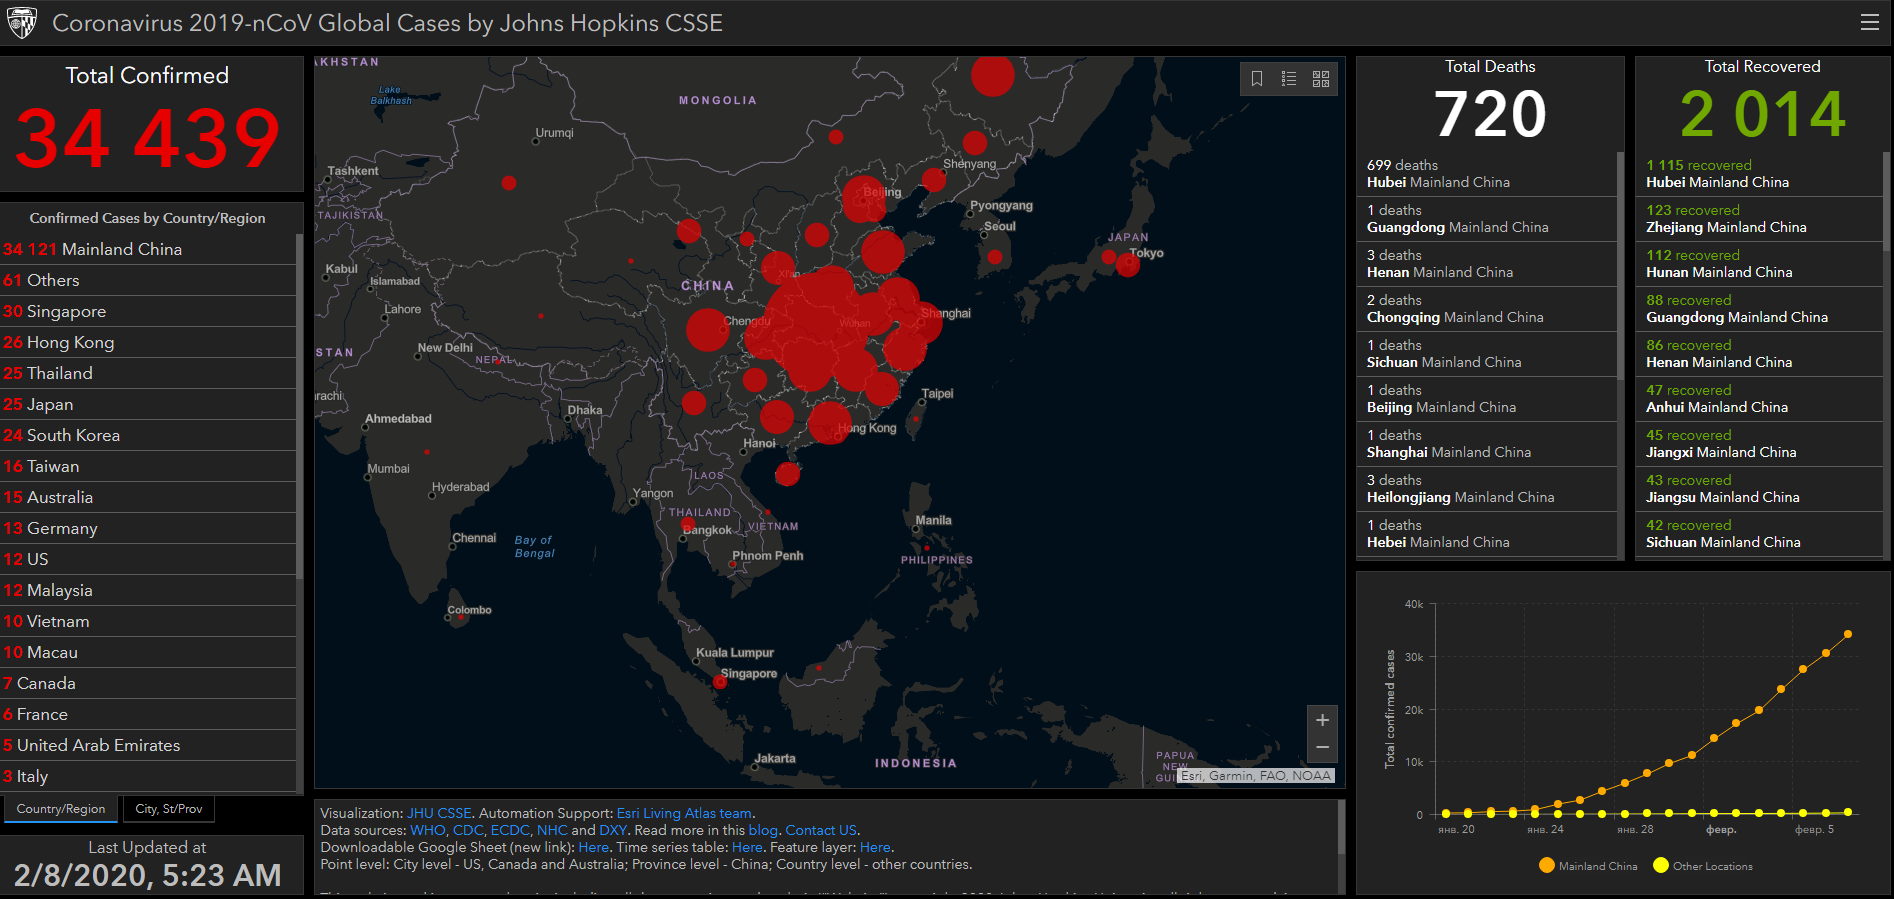Image resolution: width=1894 pixels, height=899 pixels.
Task: Toggle Mainland China series in chart legend
Action: [1588, 866]
